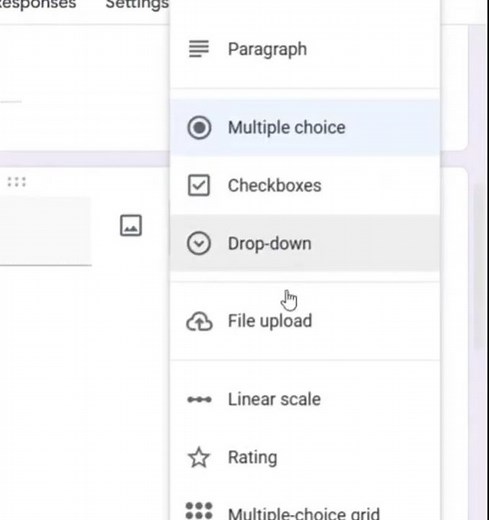The height and width of the screenshot is (520, 489).
Task: Choose the File upload option
Action: 305,321
